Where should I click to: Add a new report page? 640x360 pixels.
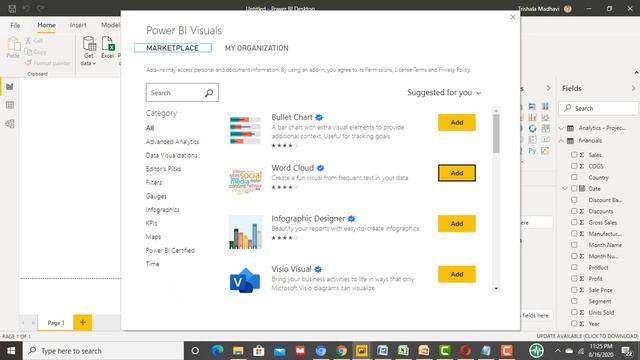coord(83,322)
